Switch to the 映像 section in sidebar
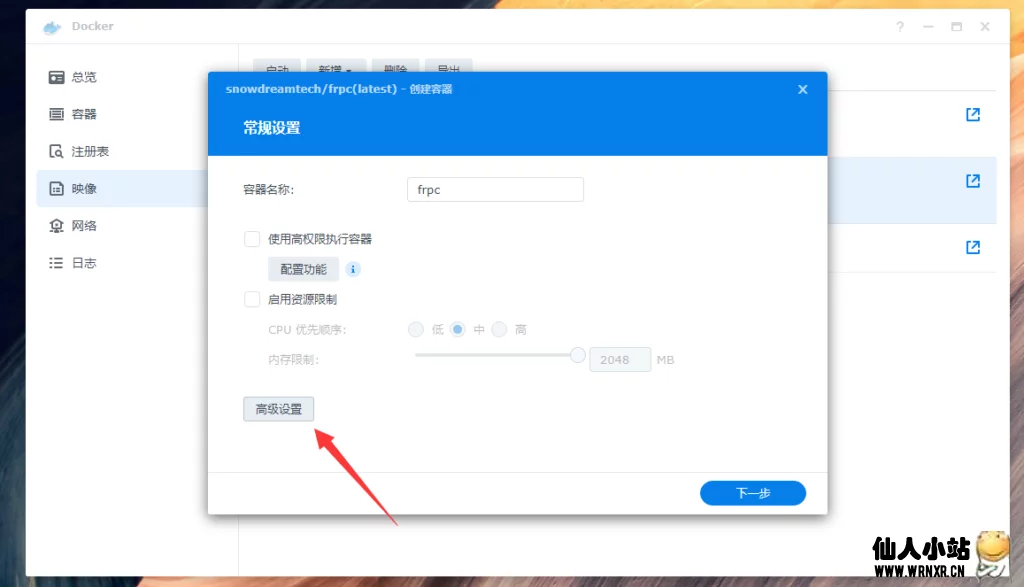This screenshot has width=1024, height=587. [84, 188]
